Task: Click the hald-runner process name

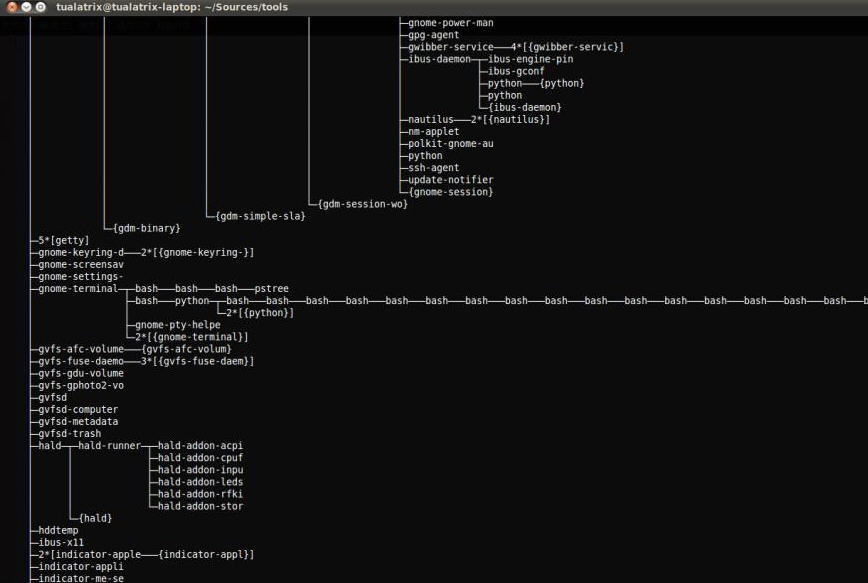Action: click(110, 446)
